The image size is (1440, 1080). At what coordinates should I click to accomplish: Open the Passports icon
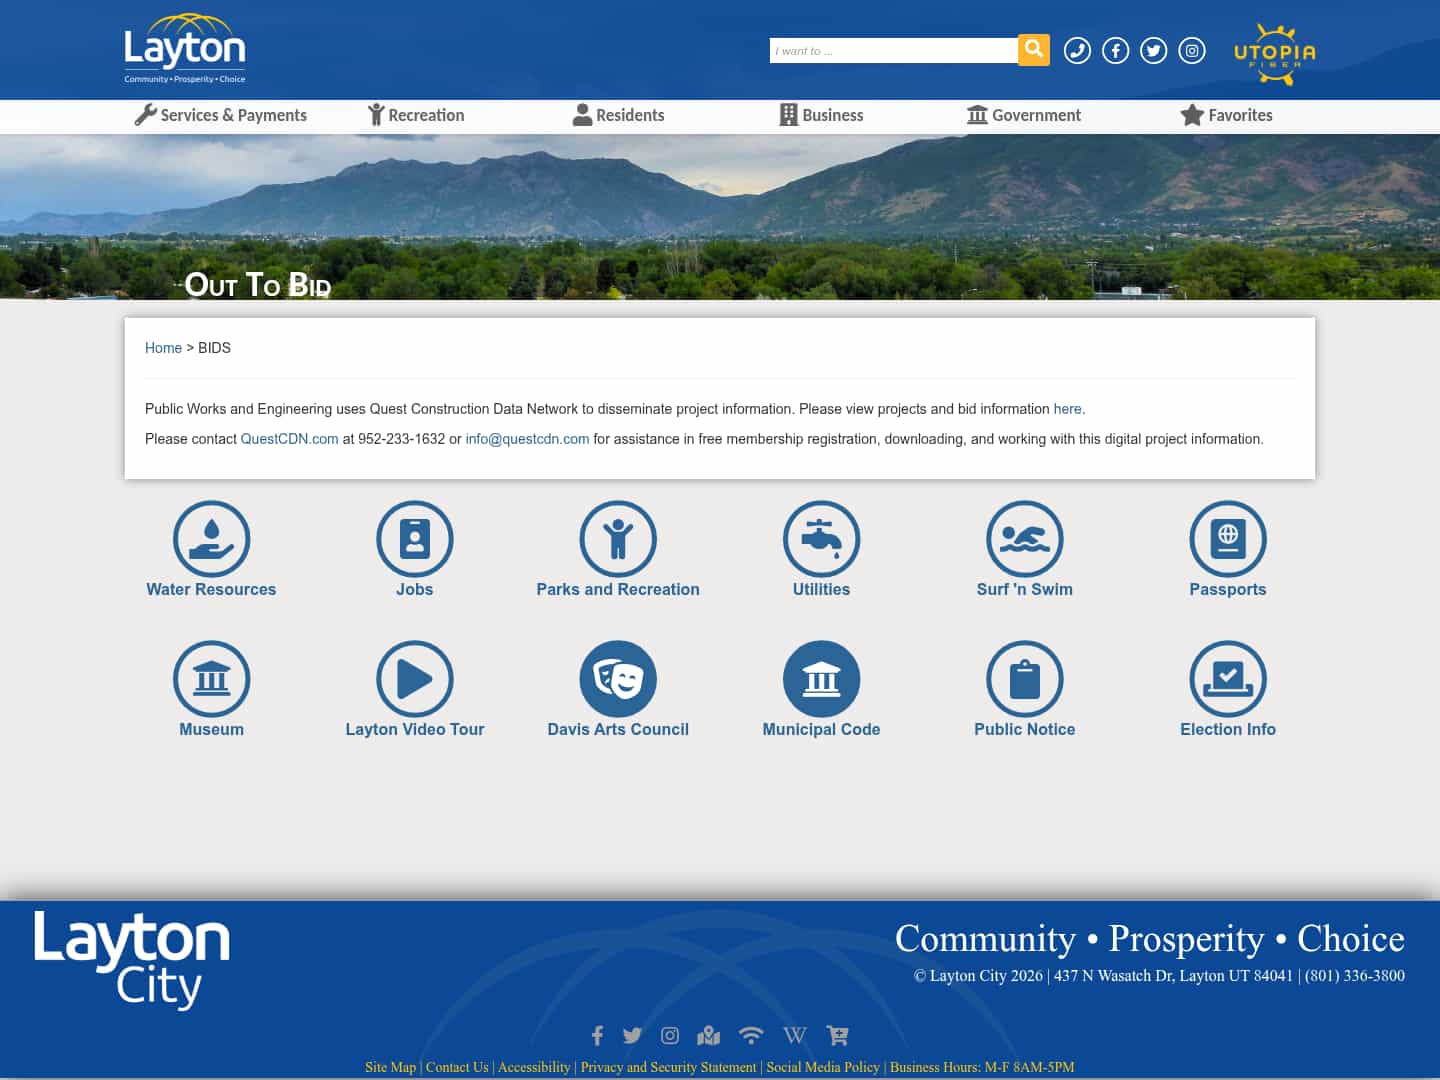1228,538
